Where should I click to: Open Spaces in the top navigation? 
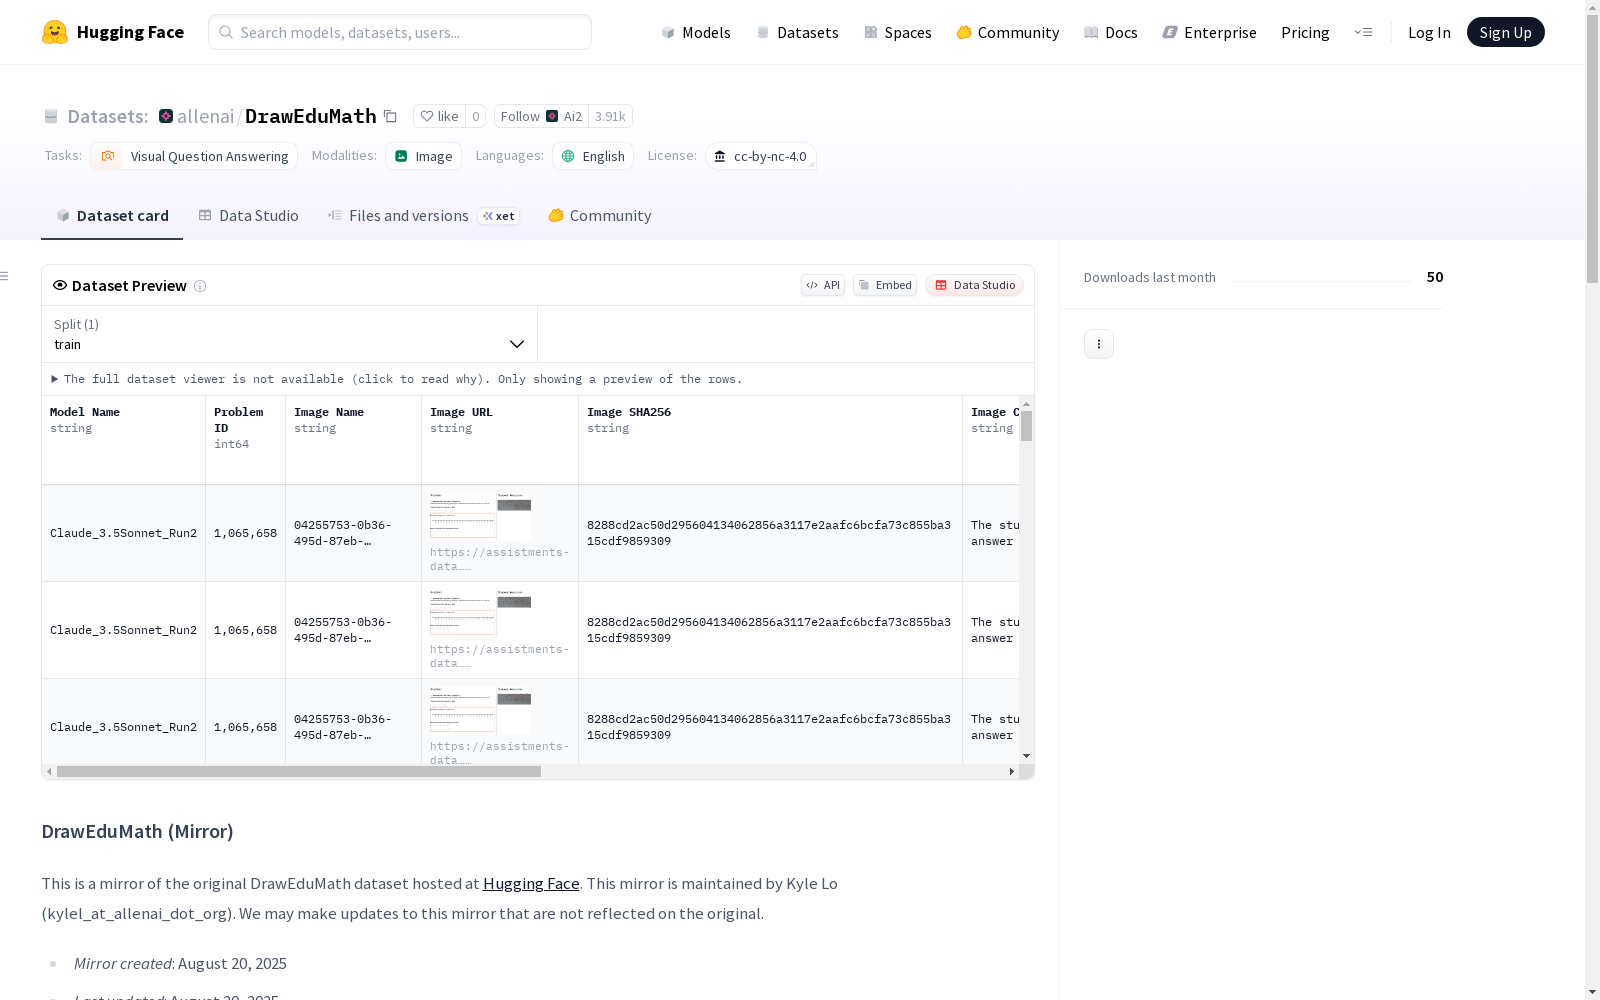pyautogui.click(x=898, y=32)
